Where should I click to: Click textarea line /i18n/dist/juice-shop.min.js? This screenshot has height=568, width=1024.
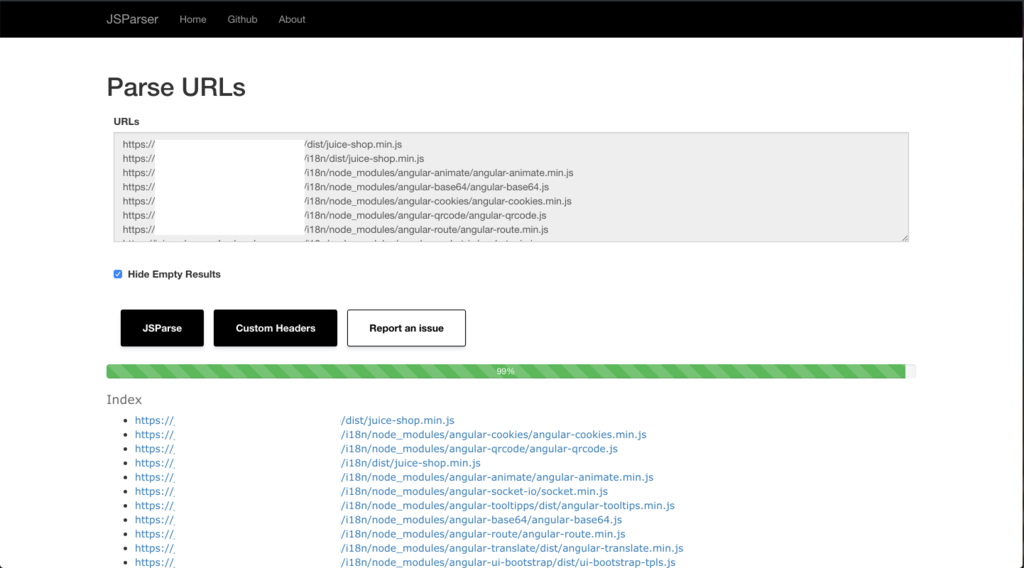point(273,159)
